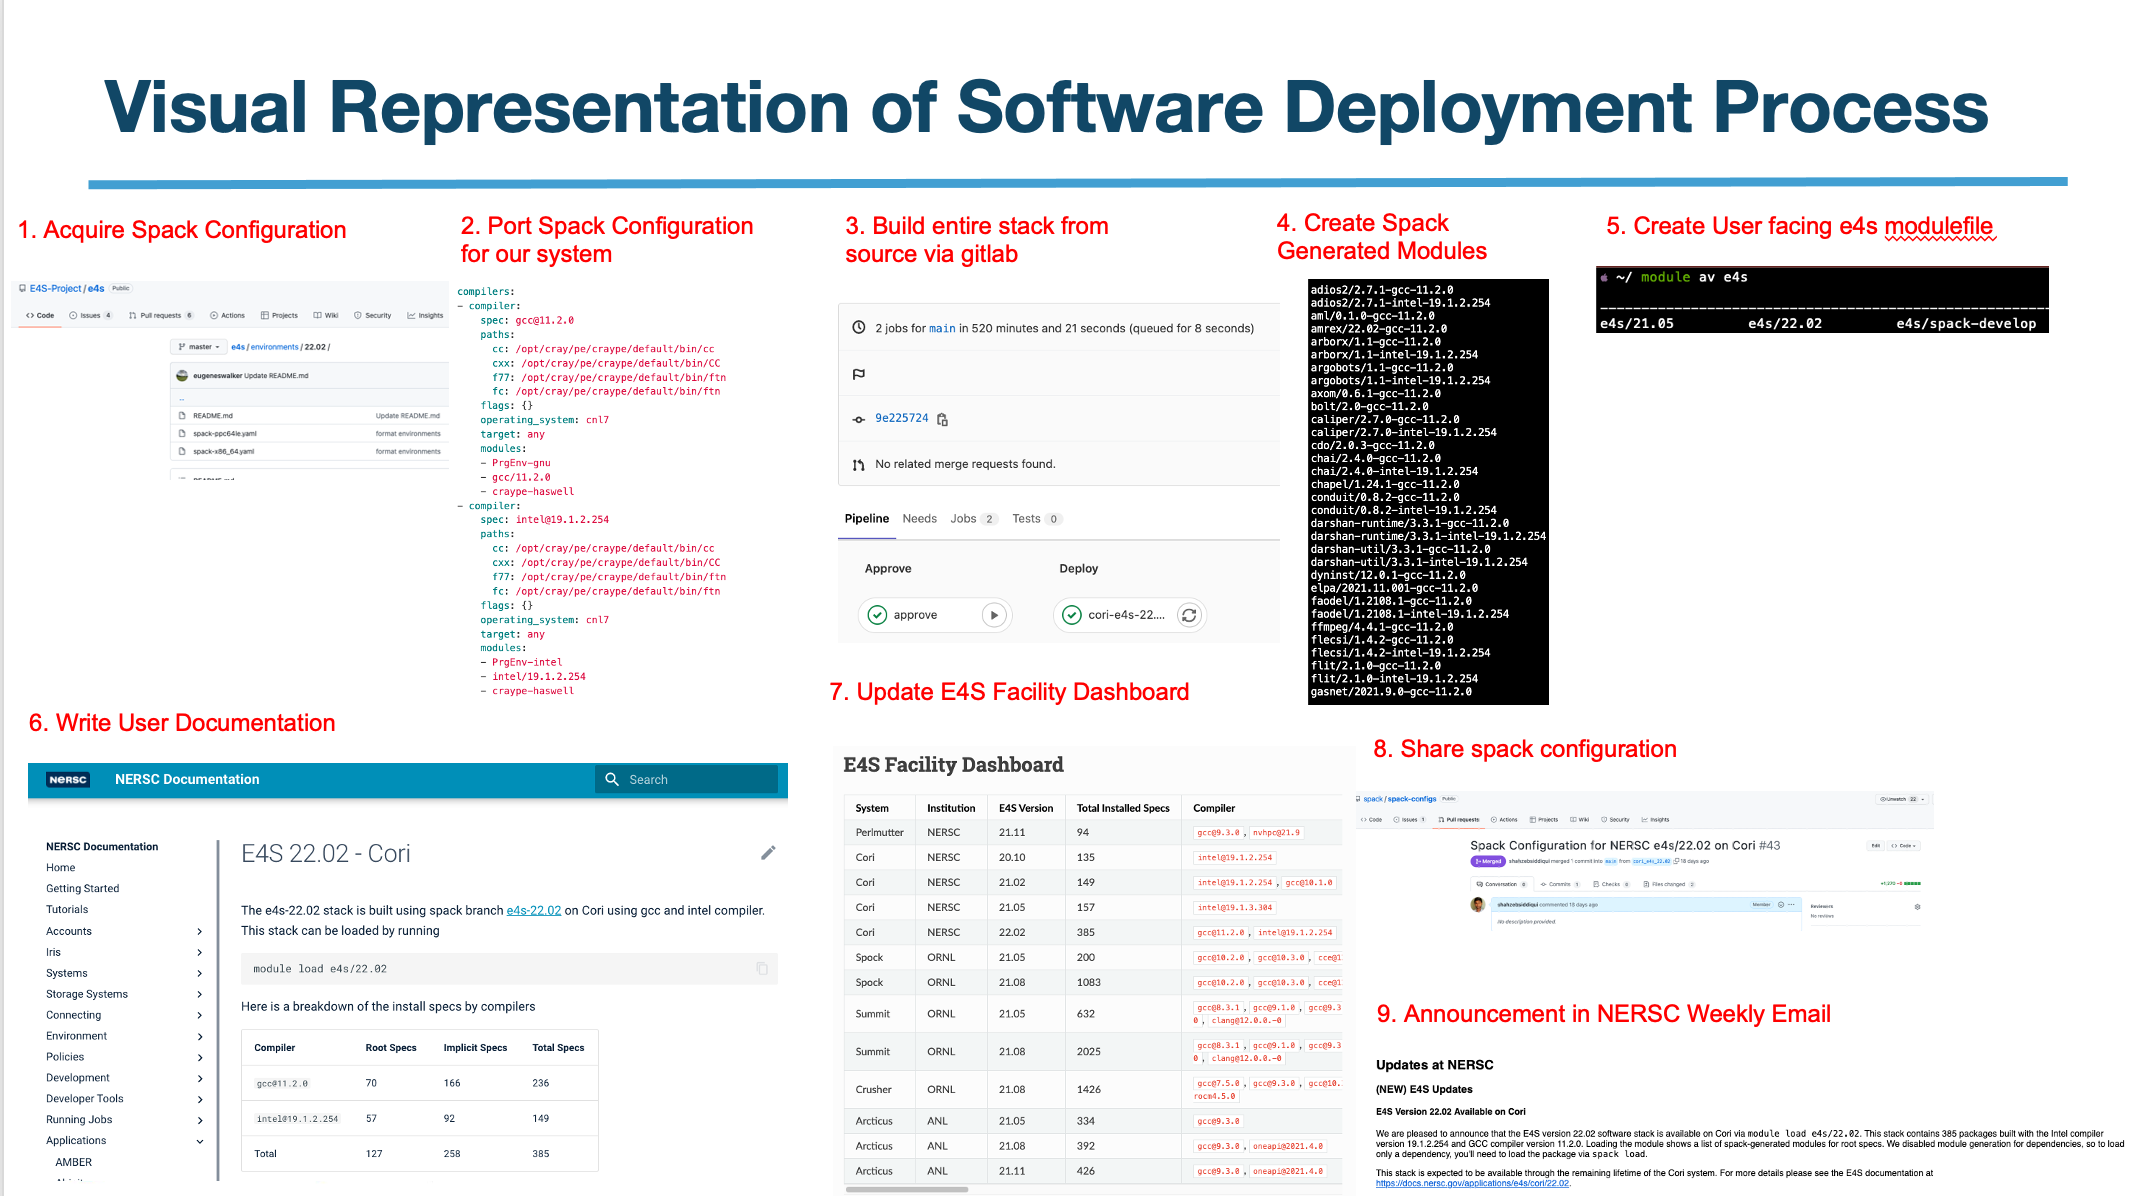The height and width of the screenshot is (1196, 2138).
Task: Click the green check status icon beside approve
Action: coord(877,615)
